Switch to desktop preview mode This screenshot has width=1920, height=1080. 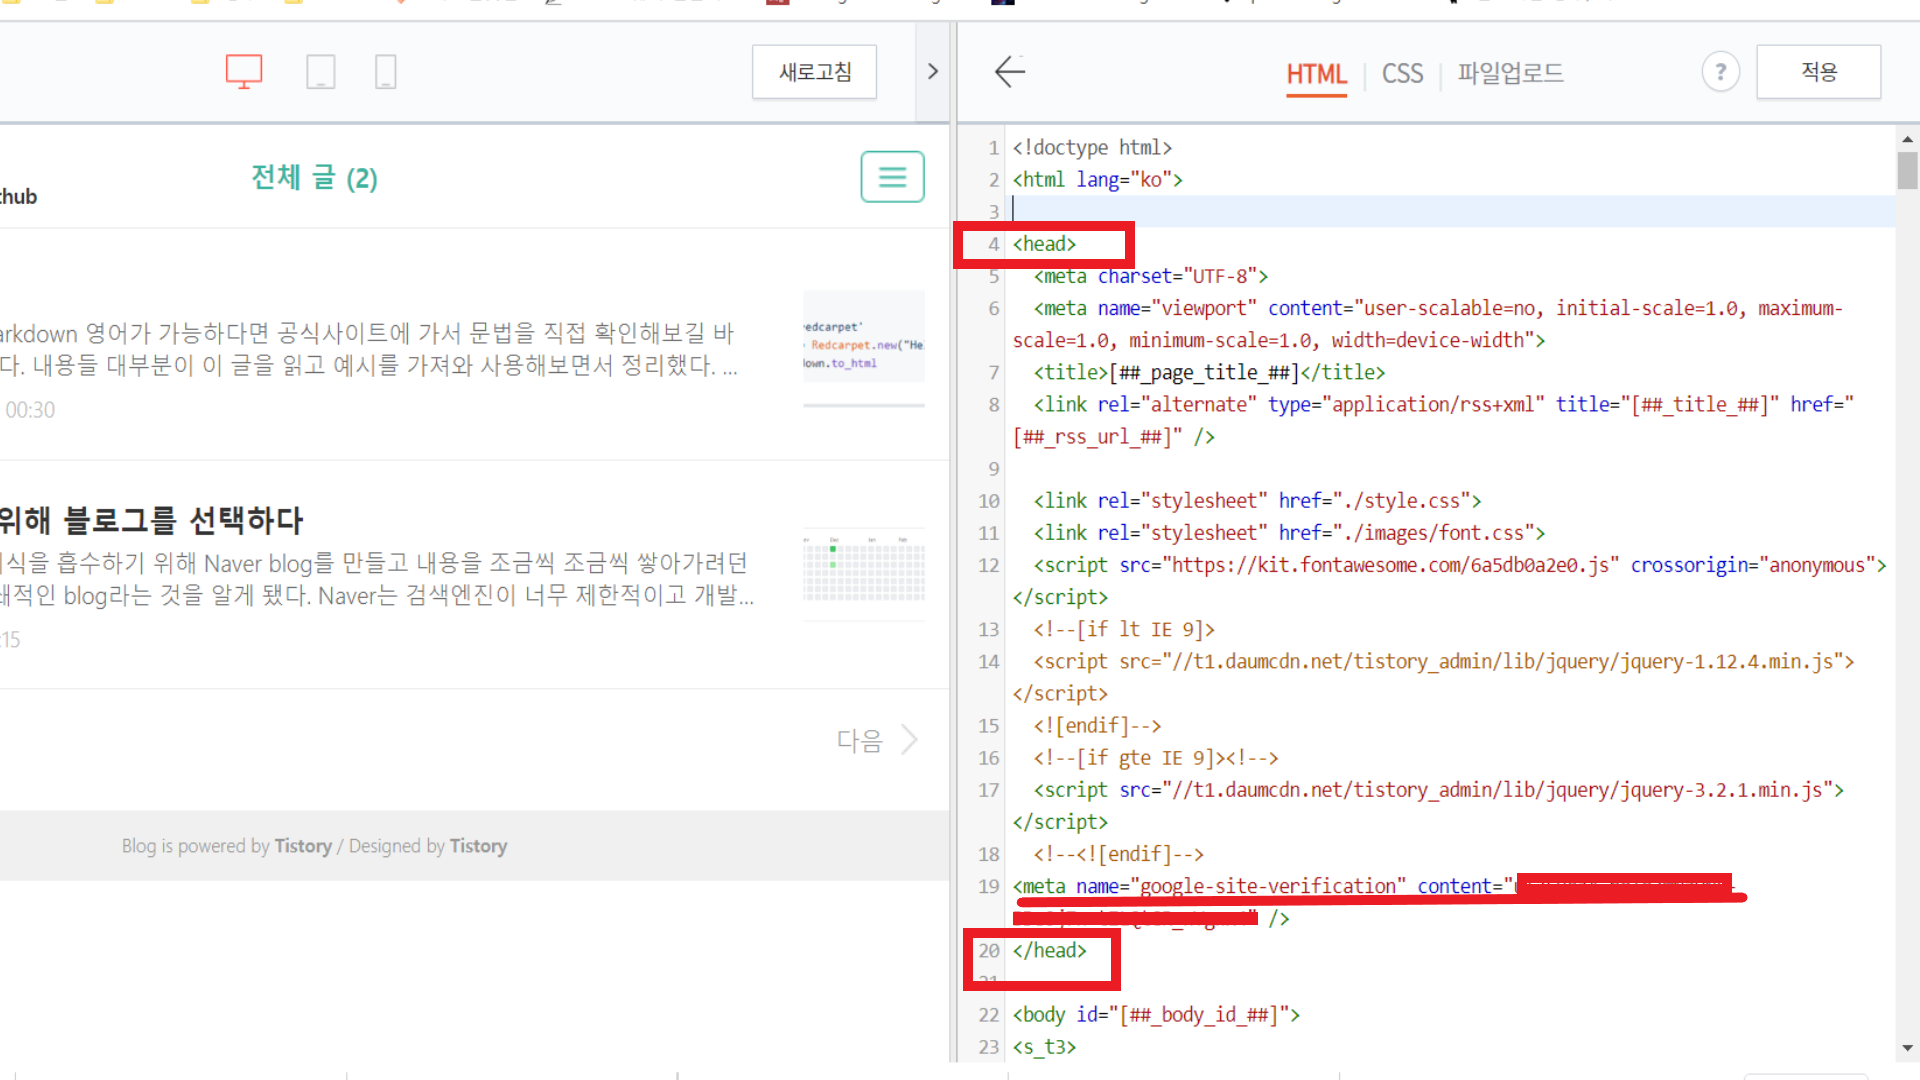pyautogui.click(x=243, y=71)
